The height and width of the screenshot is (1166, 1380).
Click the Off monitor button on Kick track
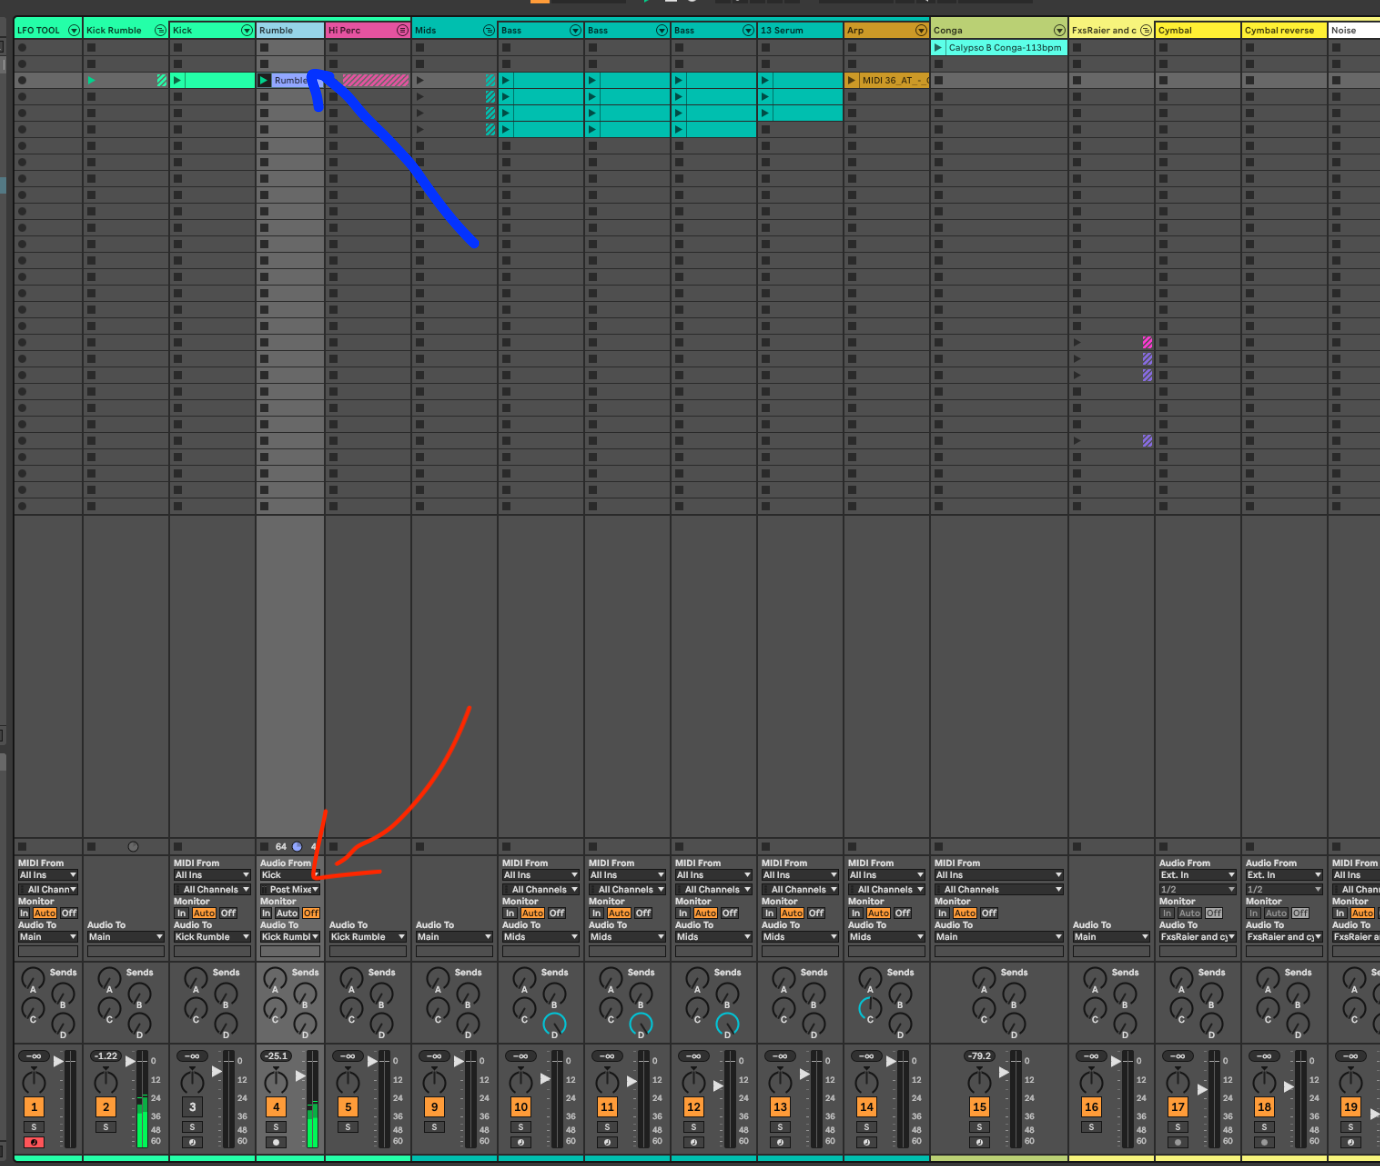[228, 913]
